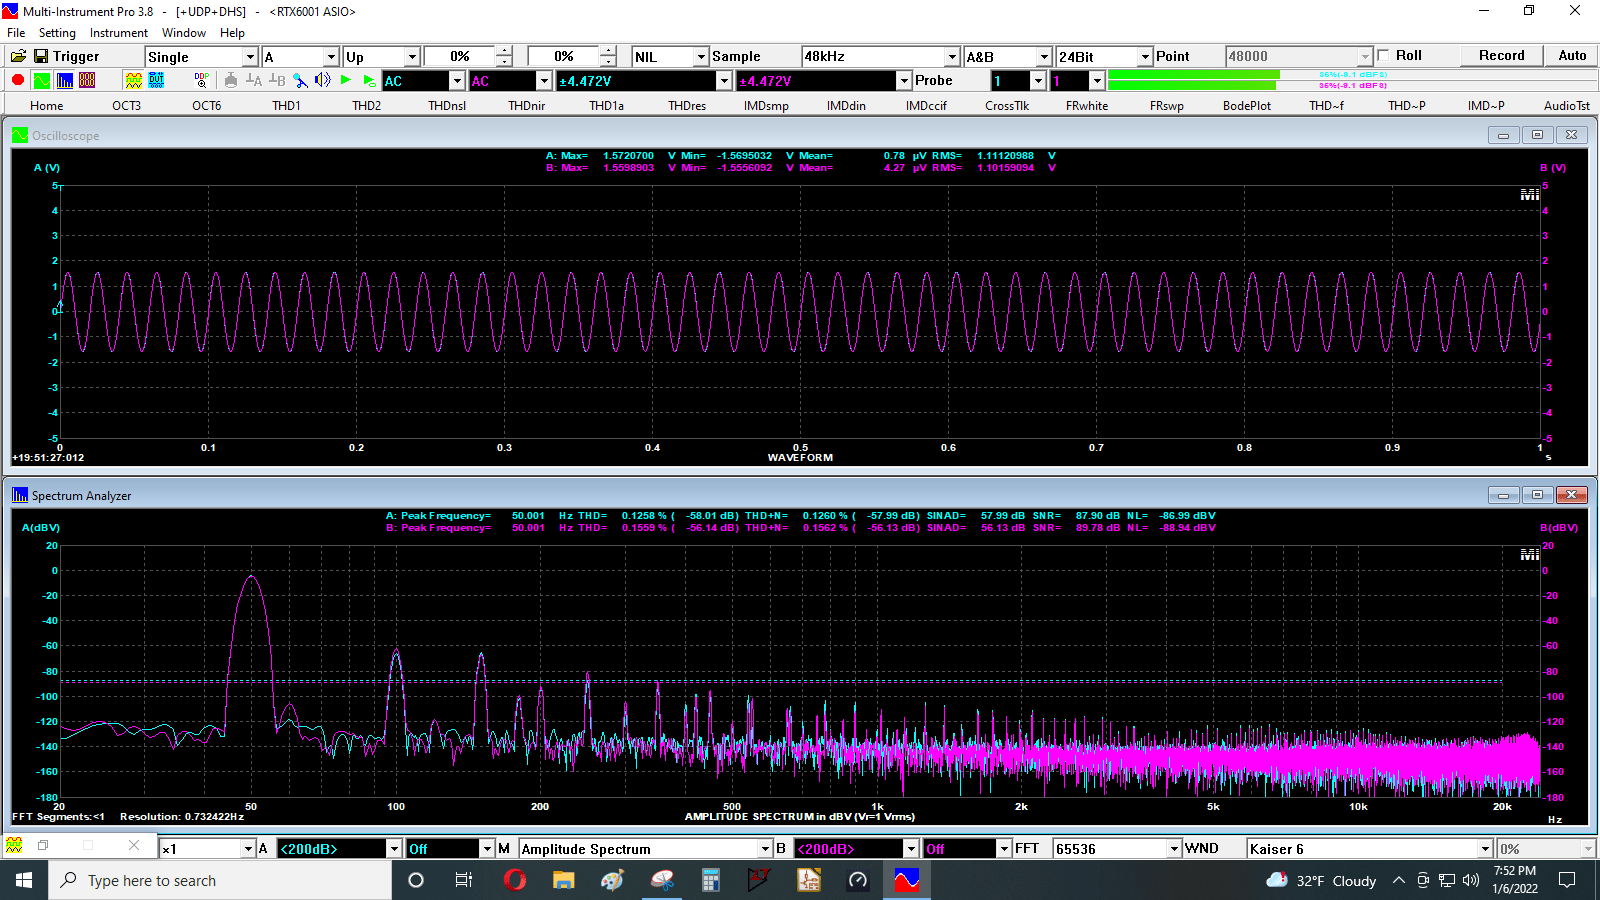Close the Spectrum Analyzer sub-window
1600x900 pixels.
tap(1571, 495)
